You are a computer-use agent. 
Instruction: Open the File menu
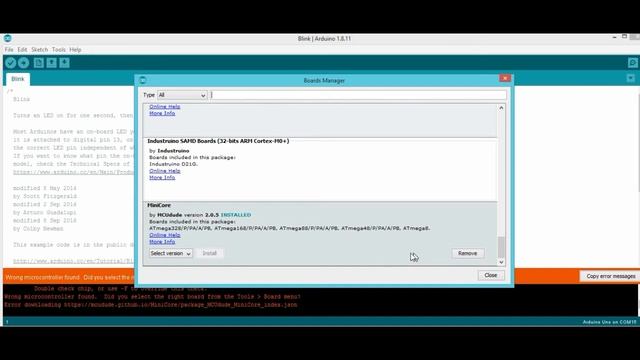(9, 49)
